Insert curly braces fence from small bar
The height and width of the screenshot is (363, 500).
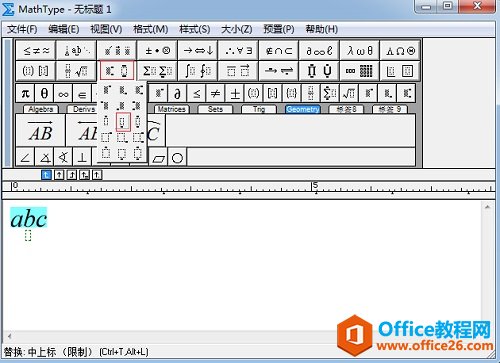click(292, 93)
